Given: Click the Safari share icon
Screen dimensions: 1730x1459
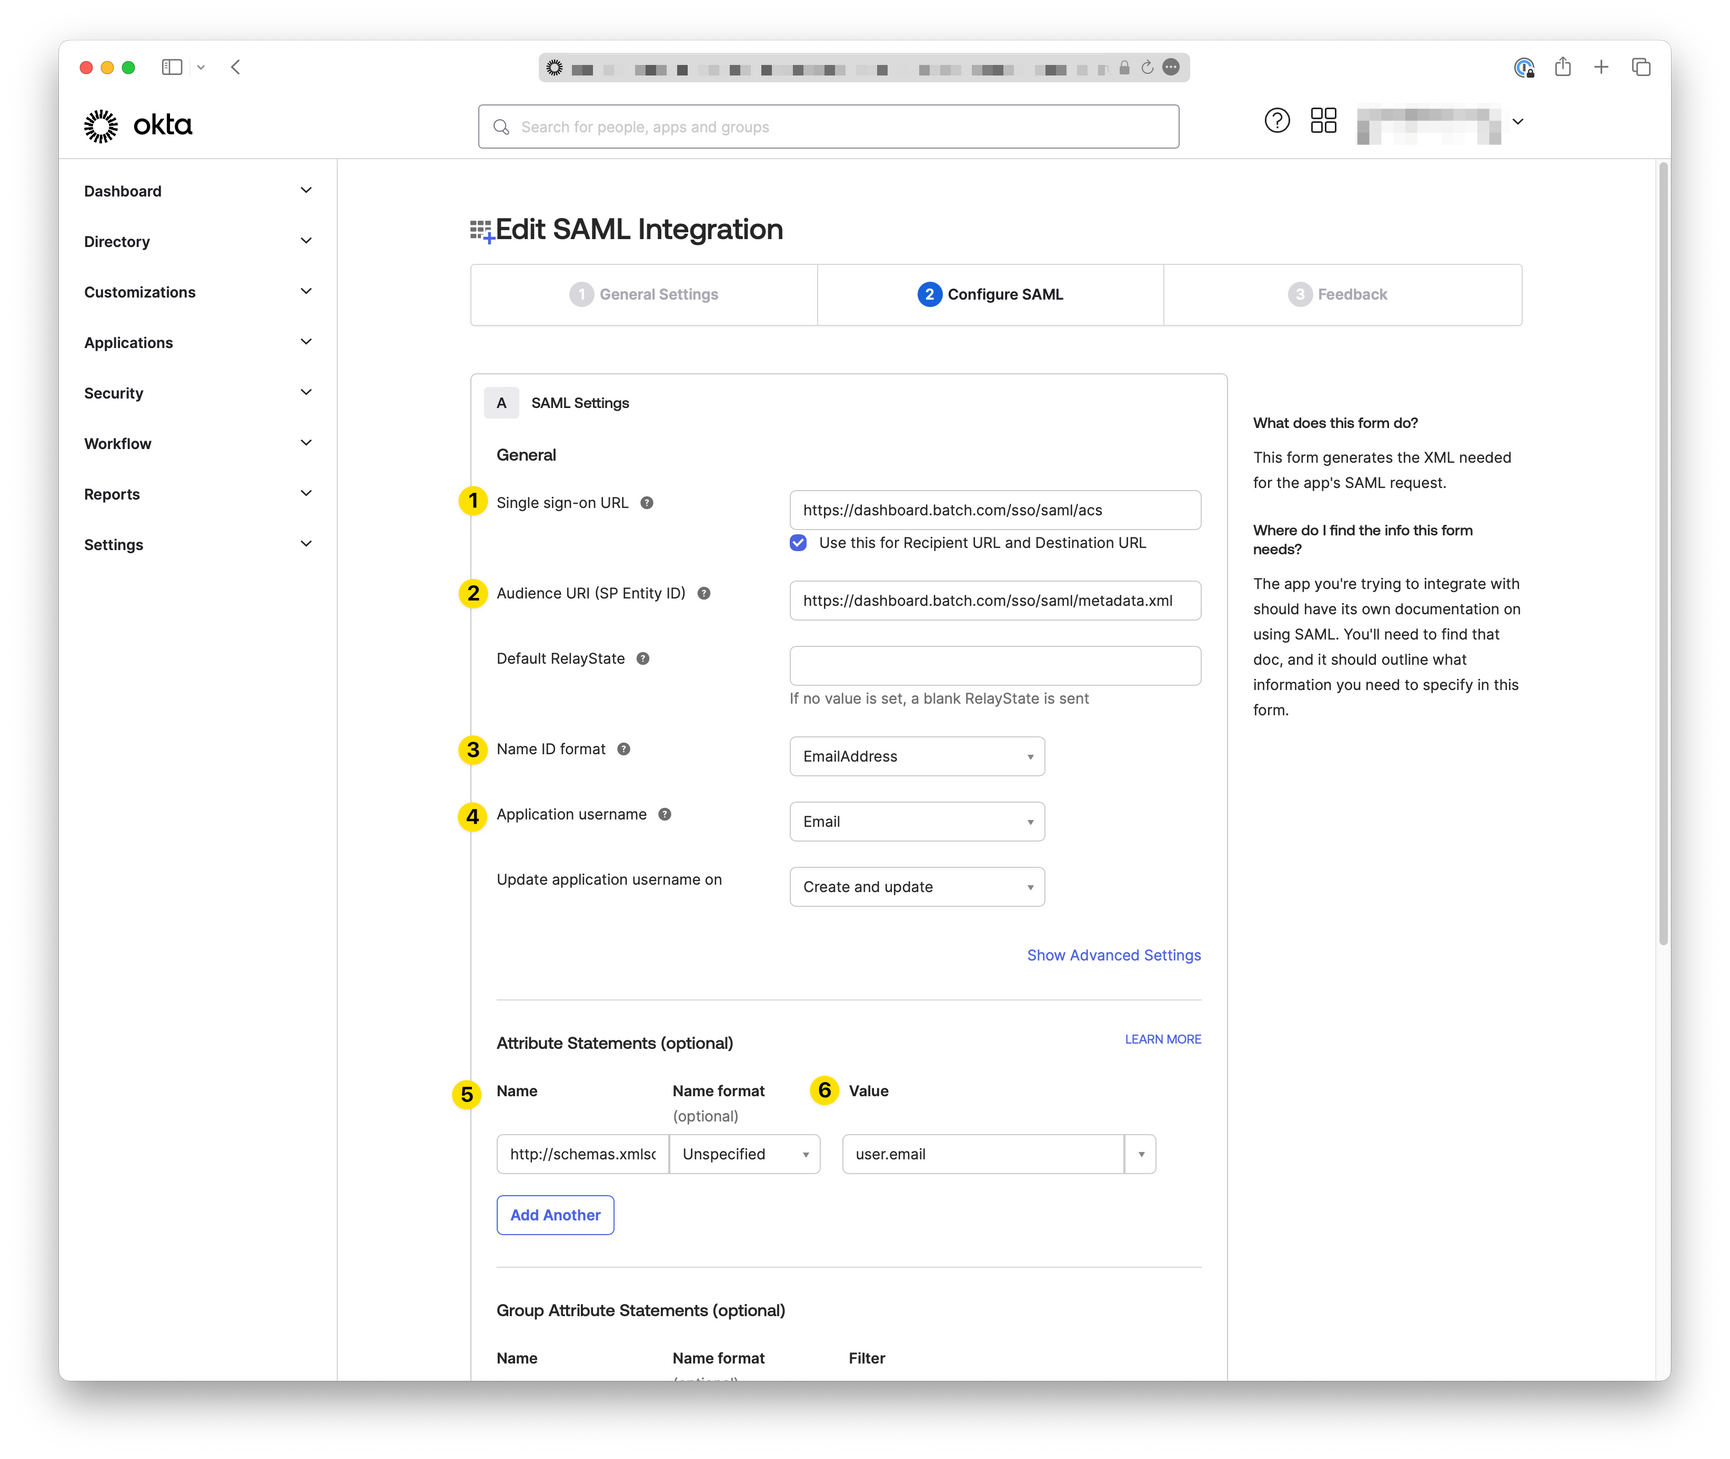Looking at the screenshot, I should coord(1563,67).
